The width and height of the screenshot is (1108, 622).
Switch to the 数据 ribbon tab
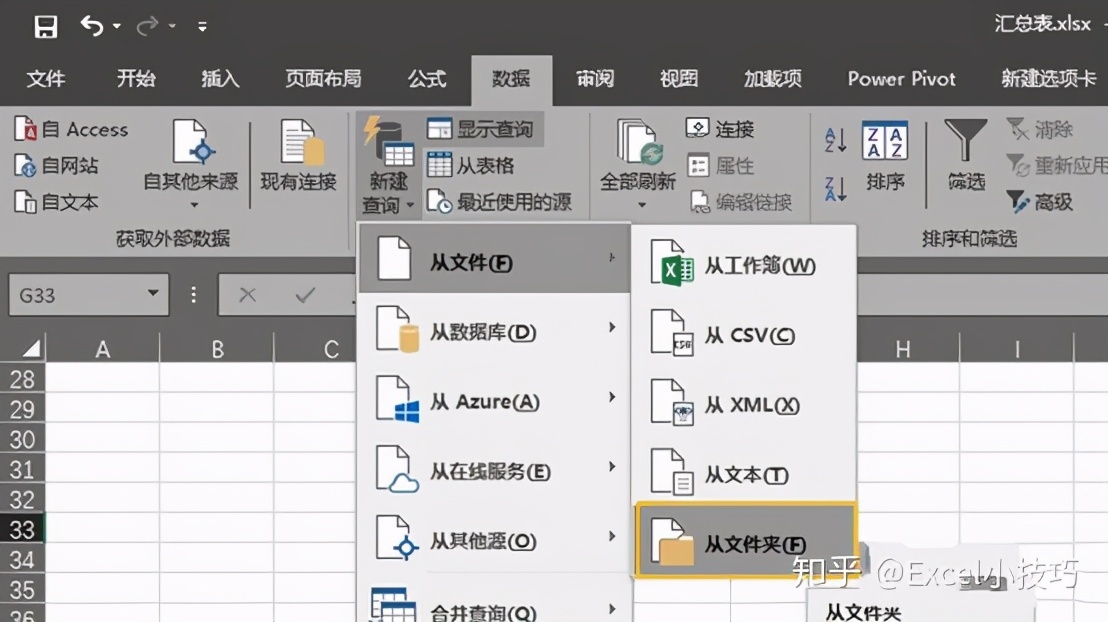point(512,81)
